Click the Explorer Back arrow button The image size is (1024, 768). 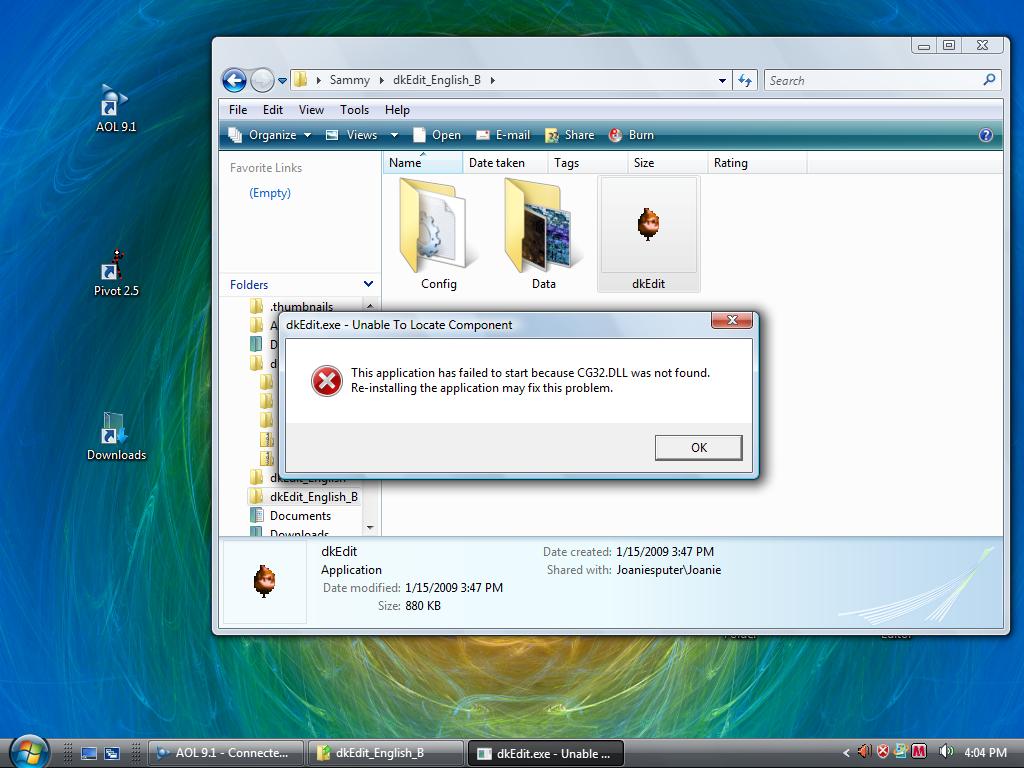coord(234,80)
